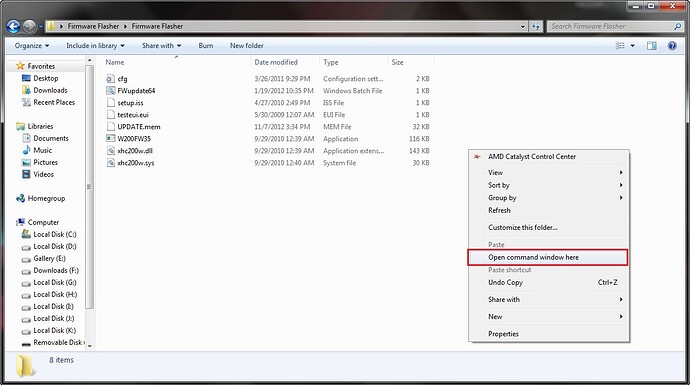The width and height of the screenshot is (690, 385).
Task: Change view using the views icon
Action: click(620, 46)
